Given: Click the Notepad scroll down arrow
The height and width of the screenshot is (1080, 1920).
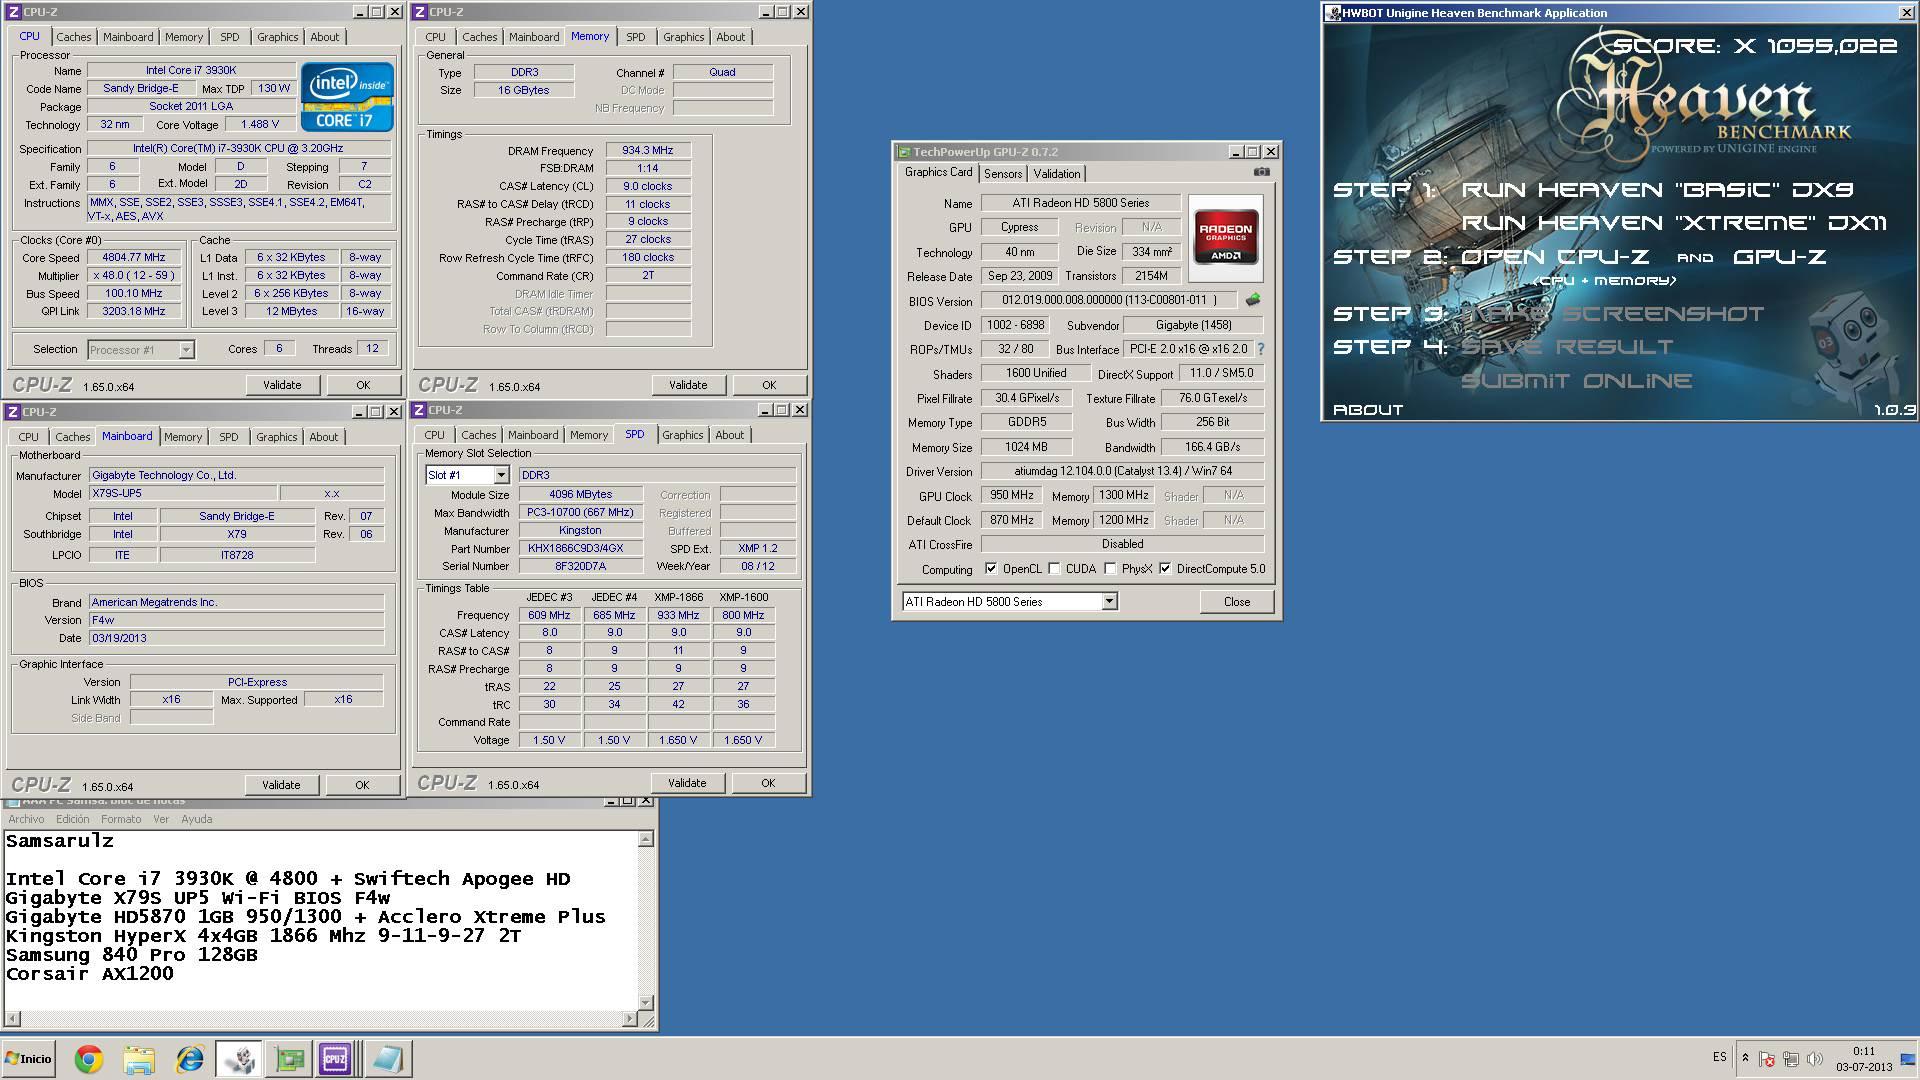Looking at the screenshot, I should click(x=646, y=1002).
